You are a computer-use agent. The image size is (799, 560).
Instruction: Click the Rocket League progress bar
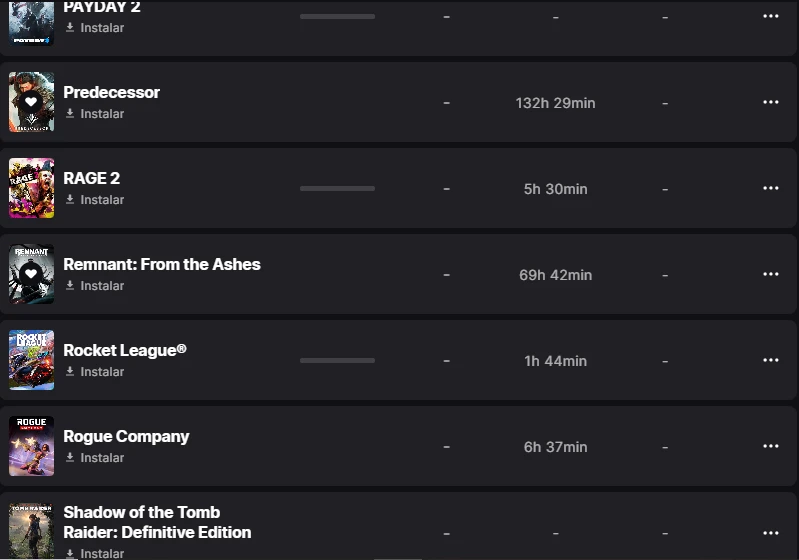click(x=337, y=360)
